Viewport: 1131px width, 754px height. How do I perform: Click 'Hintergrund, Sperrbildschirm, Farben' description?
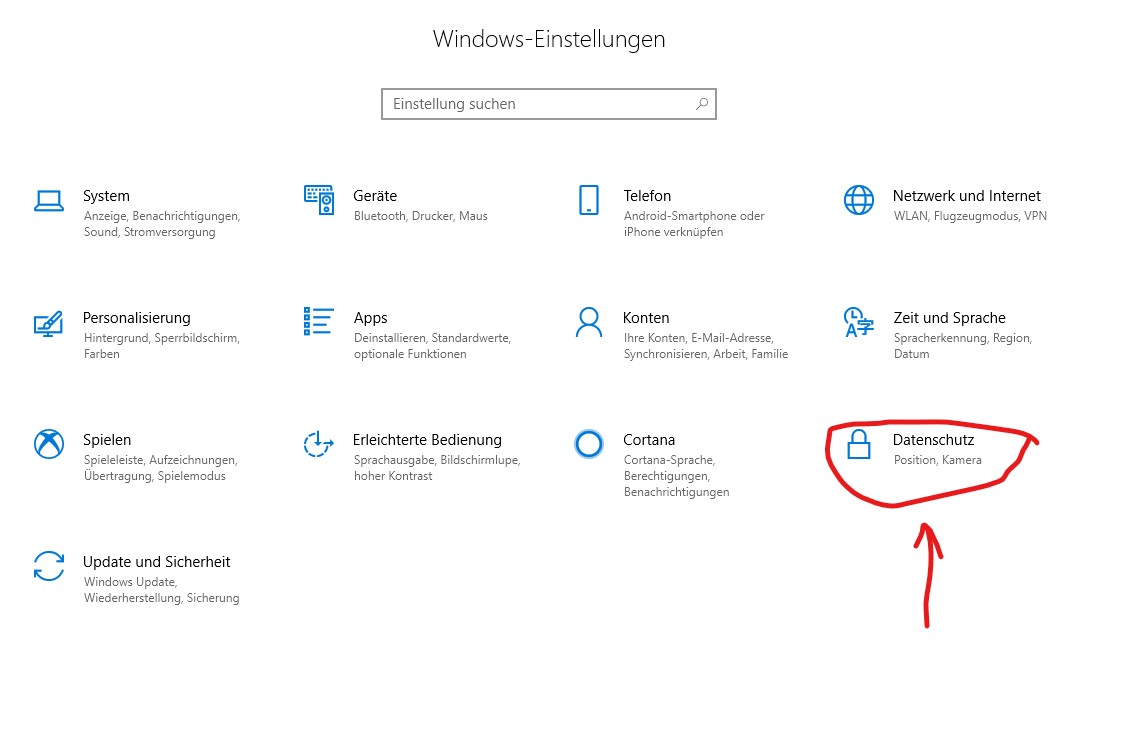pos(162,346)
